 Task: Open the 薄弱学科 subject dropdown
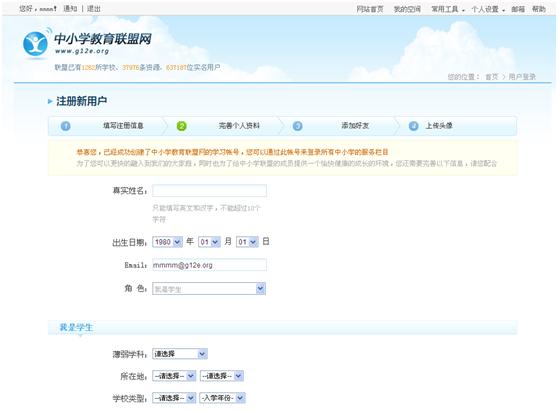(x=180, y=354)
